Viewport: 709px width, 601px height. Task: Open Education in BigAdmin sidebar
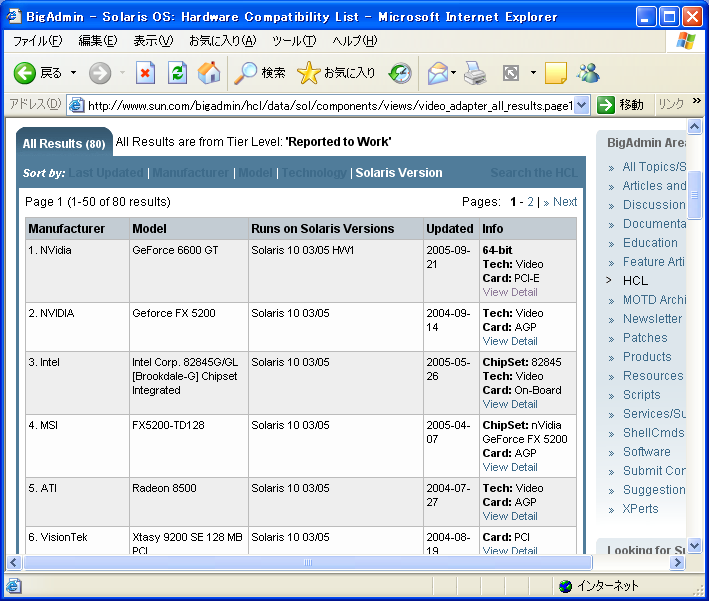(650, 243)
